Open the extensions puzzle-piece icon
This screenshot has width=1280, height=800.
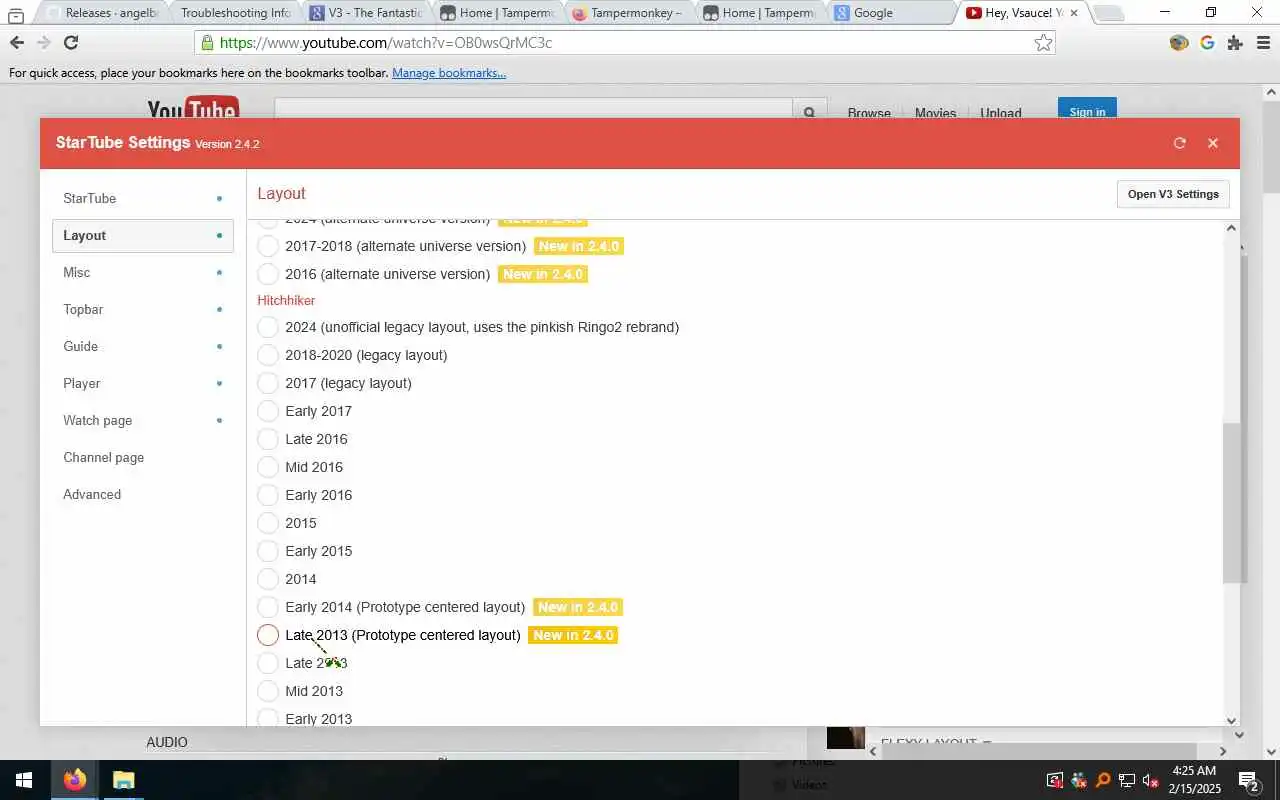pyautogui.click(x=1234, y=43)
